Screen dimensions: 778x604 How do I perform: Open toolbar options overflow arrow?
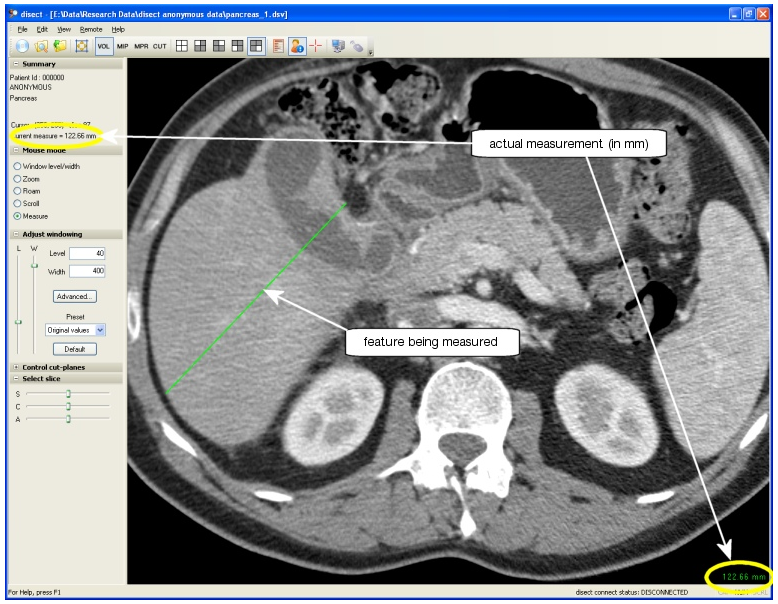click(371, 52)
